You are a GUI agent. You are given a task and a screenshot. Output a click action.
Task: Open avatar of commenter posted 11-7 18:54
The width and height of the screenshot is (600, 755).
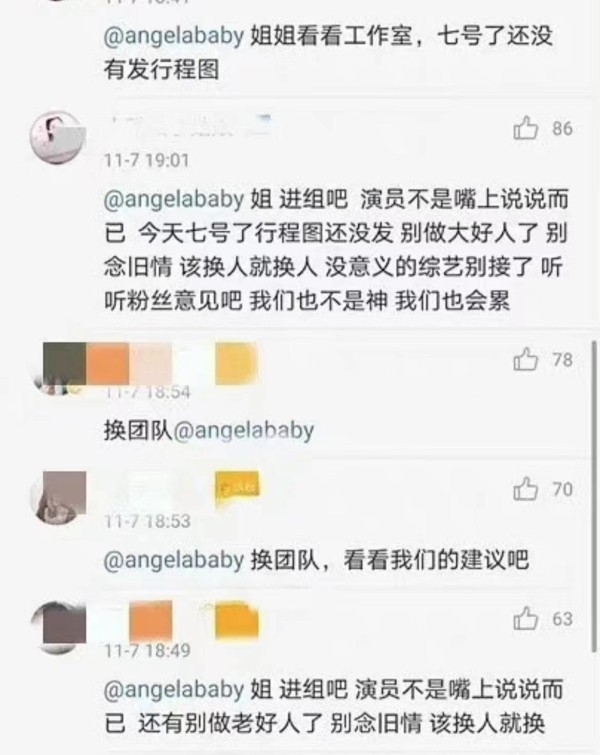(58, 369)
